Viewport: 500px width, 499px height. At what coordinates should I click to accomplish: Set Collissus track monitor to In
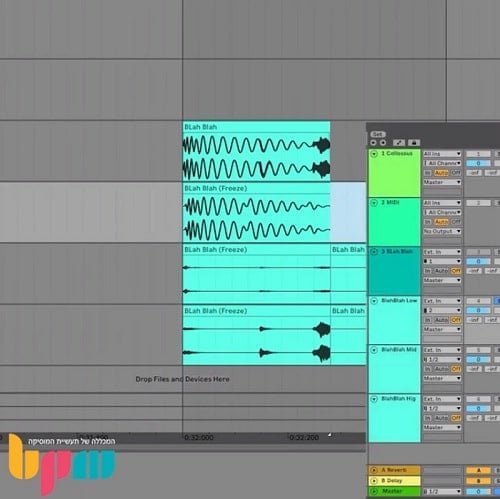428,173
